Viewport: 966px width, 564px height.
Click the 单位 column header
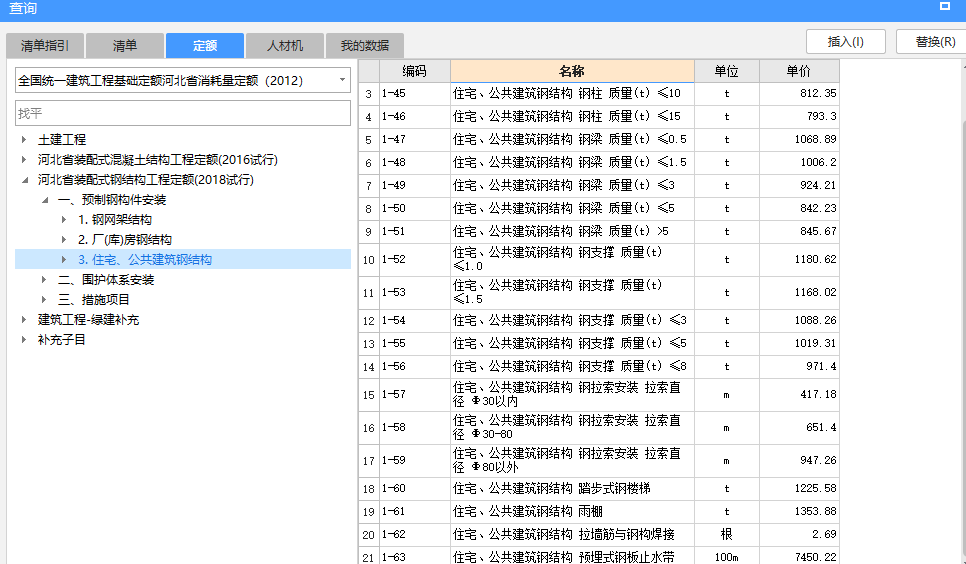pyautogui.click(x=727, y=71)
